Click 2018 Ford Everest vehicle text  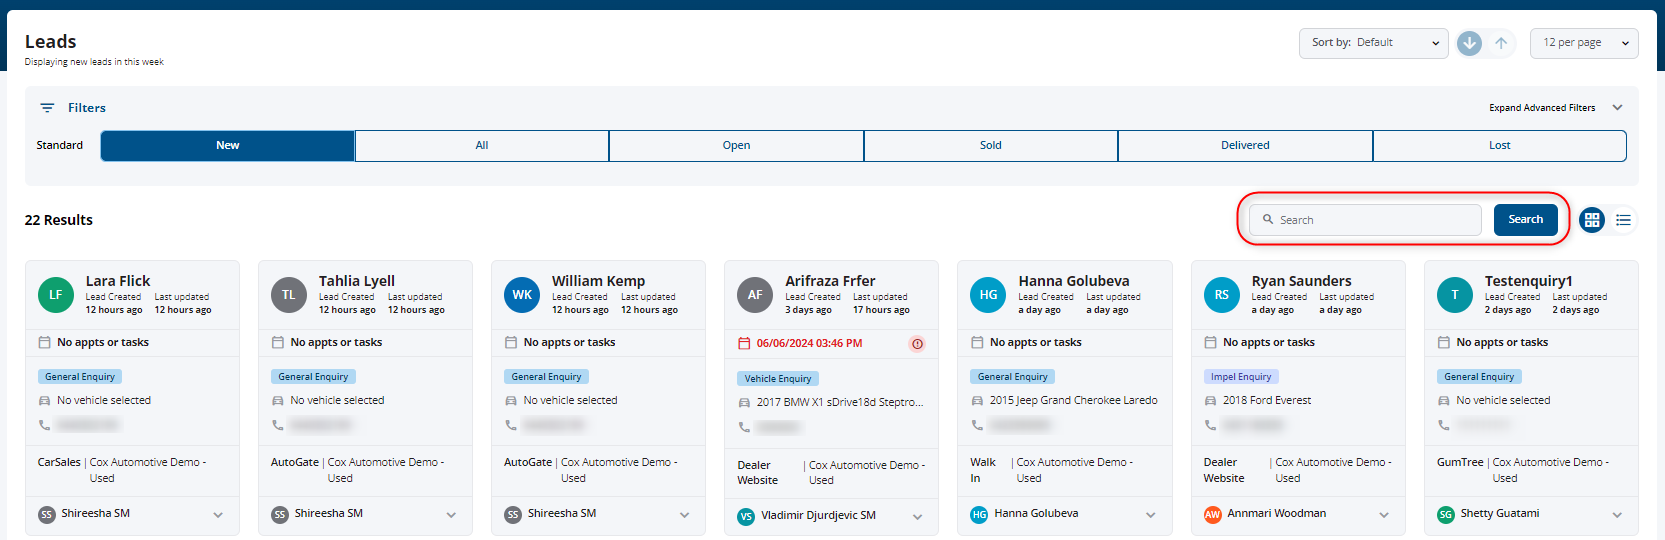[1266, 400]
